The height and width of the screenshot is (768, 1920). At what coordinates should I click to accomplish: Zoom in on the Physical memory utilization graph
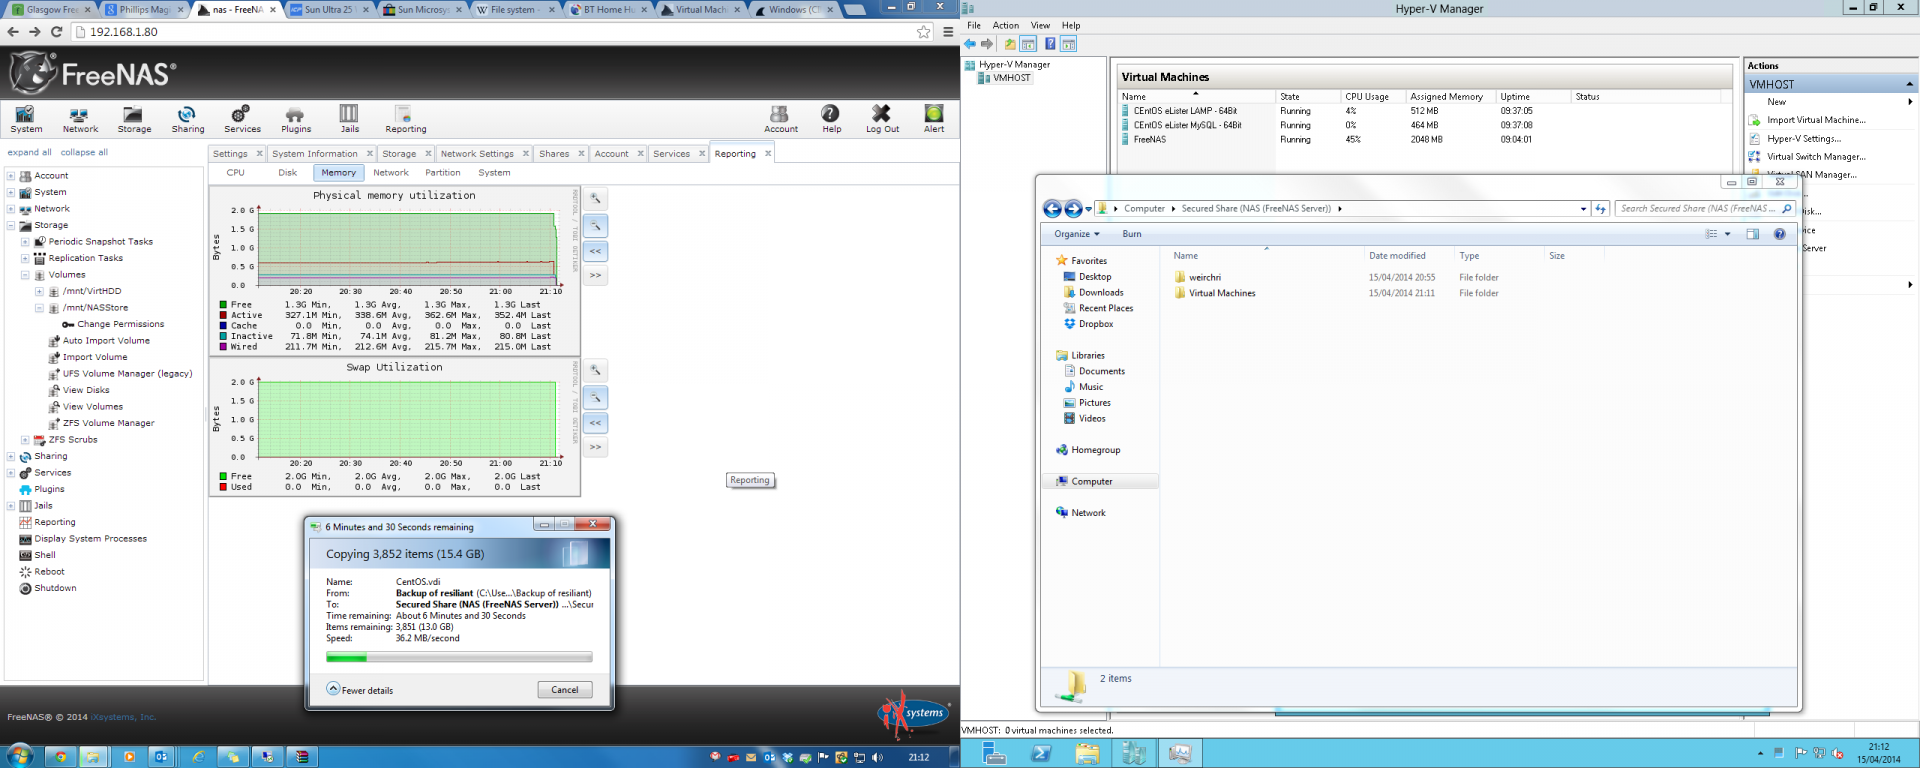coord(596,199)
